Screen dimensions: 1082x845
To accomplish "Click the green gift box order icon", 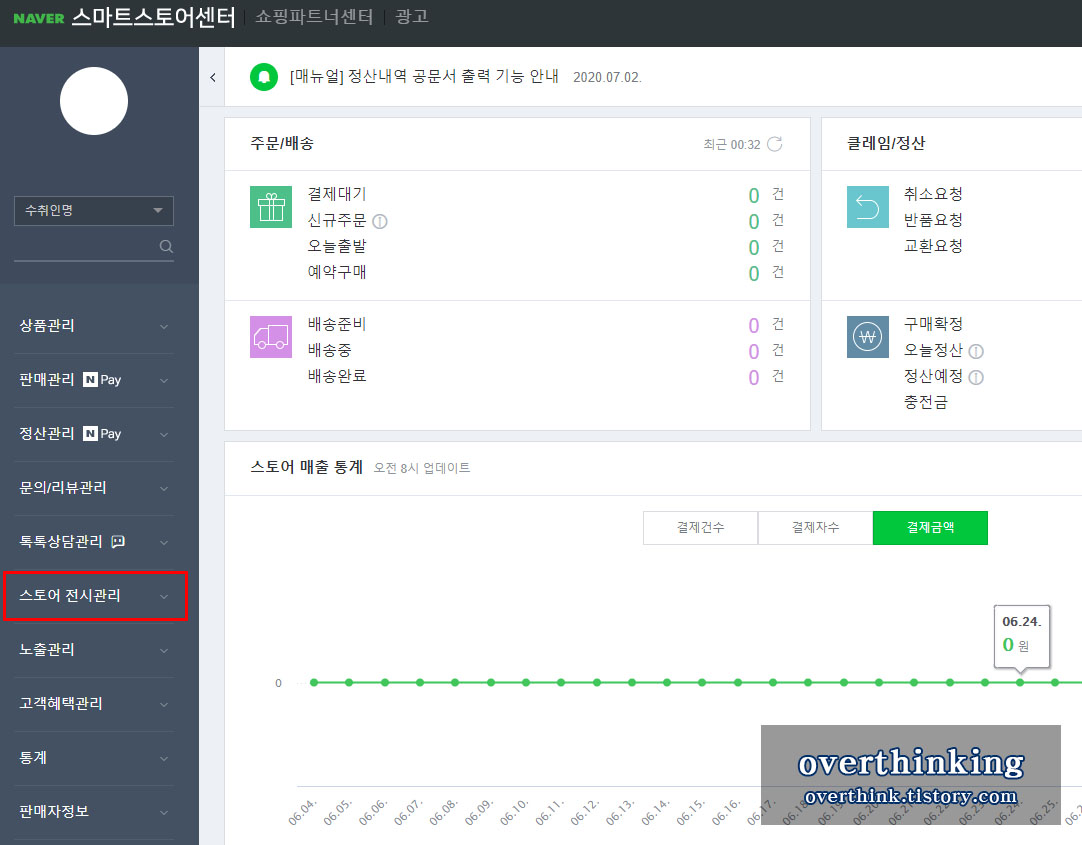I will [270, 207].
